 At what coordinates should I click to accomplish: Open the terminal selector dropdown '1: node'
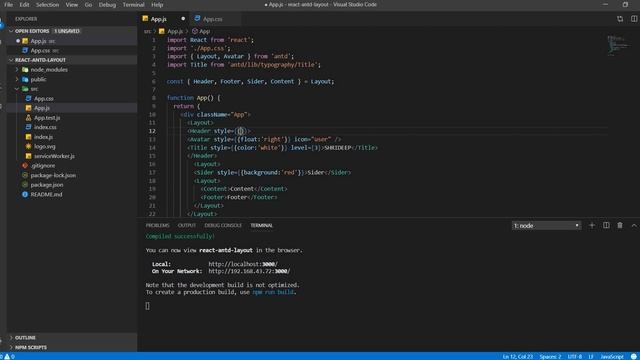pos(546,225)
